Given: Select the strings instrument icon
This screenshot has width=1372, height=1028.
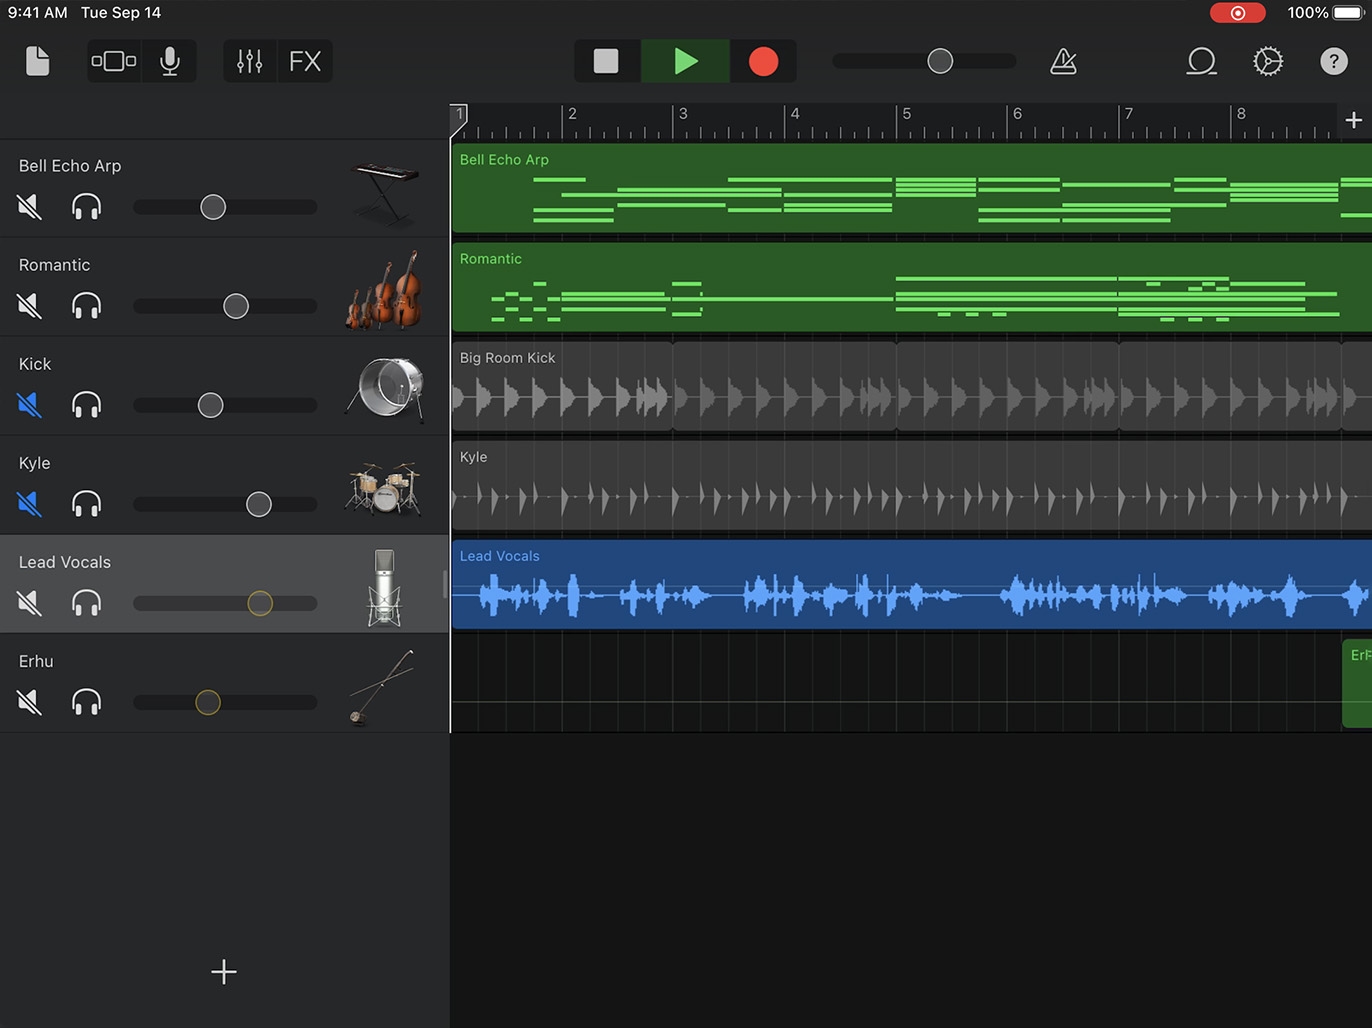Looking at the screenshot, I should click(x=385, y=289).
